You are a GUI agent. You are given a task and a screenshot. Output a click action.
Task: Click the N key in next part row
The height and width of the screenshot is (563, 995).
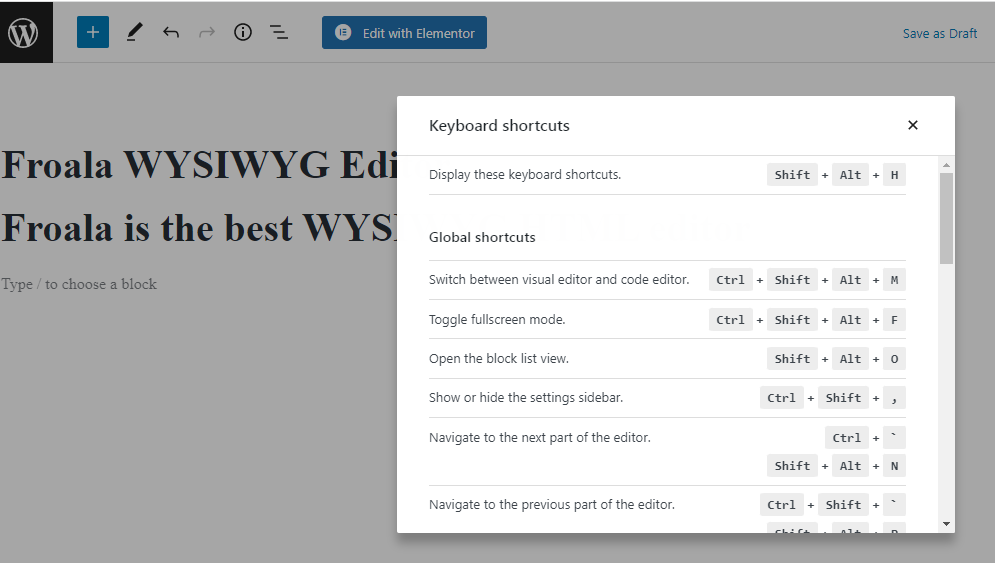[894, 466]
